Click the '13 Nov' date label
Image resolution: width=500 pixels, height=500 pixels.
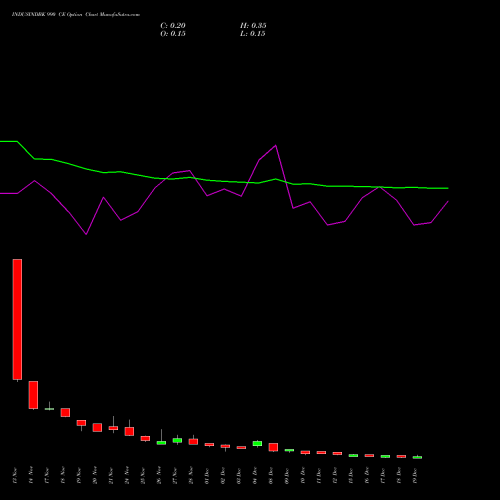[15, 476]
